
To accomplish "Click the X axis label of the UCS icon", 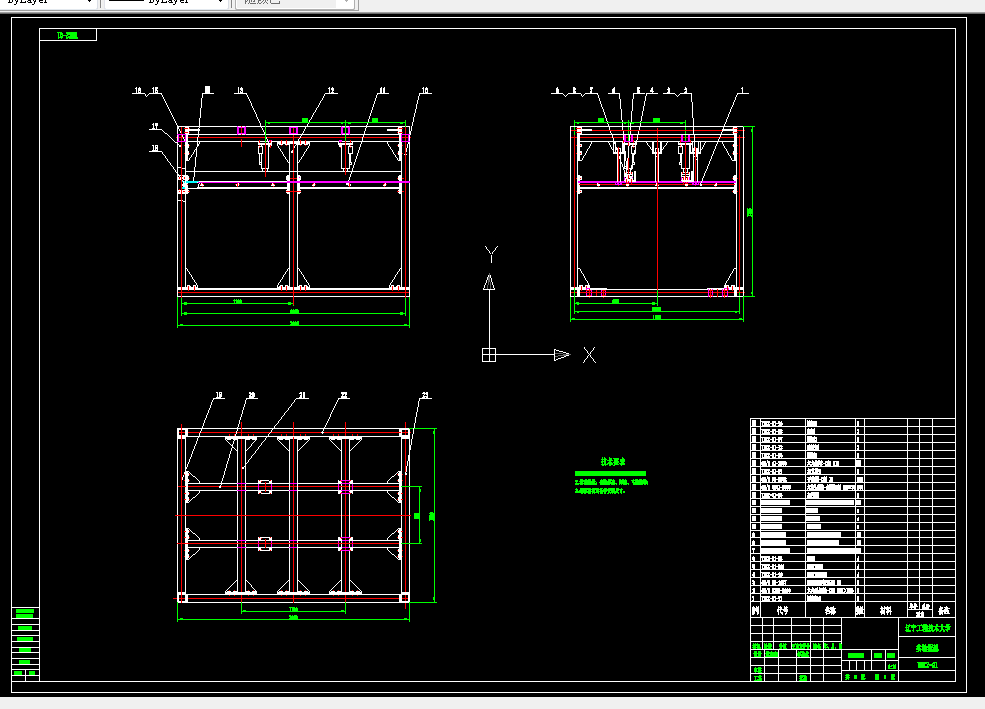I will pyautogui.click(x=589, y=355).
